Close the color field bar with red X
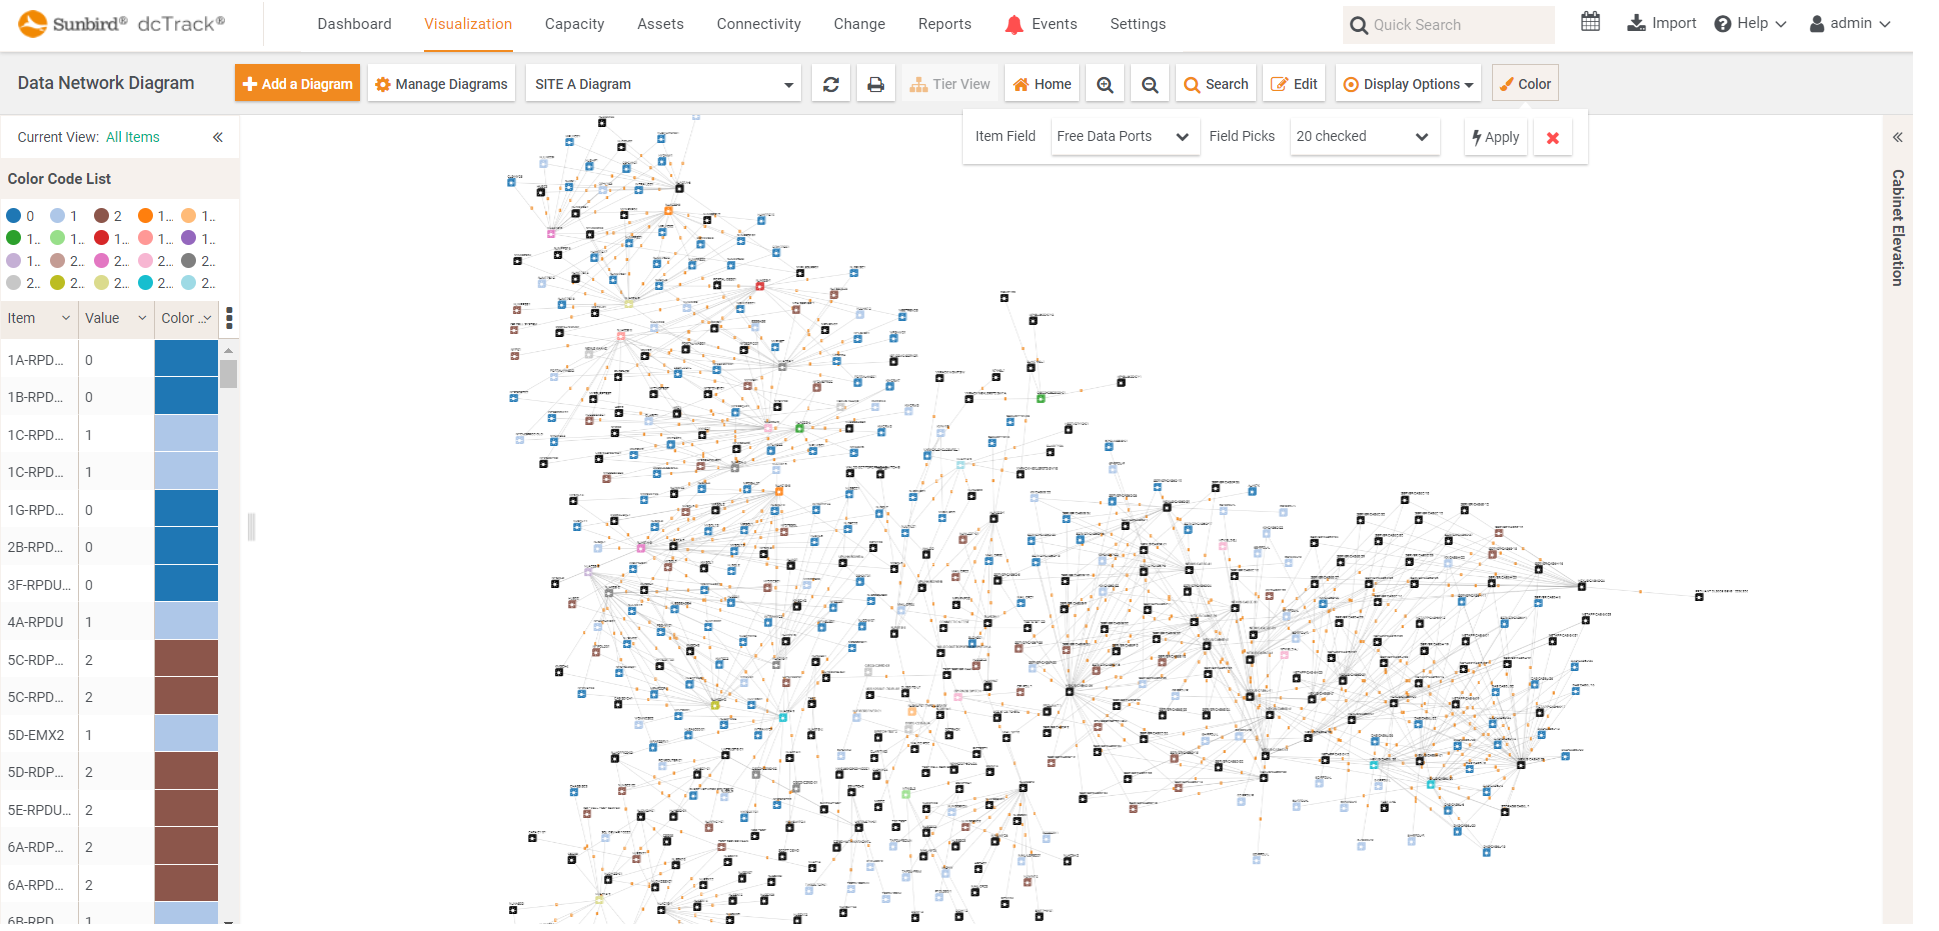This screenshot has height=931, width=1939. coord(1553,138)
